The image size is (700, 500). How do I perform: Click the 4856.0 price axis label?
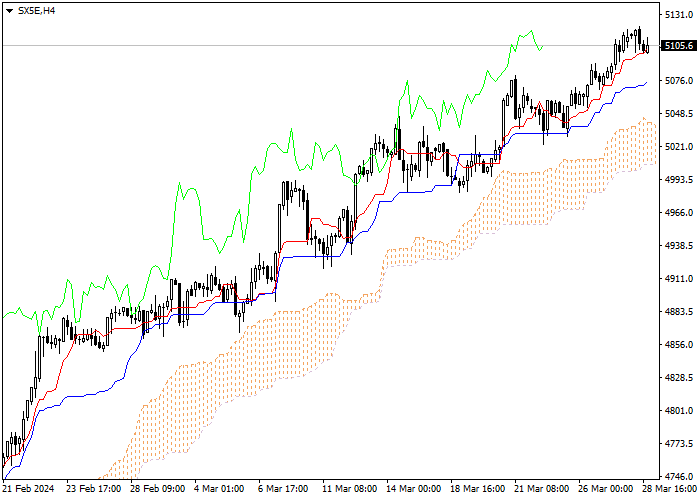pyautogui.click(x=679, y=345)
